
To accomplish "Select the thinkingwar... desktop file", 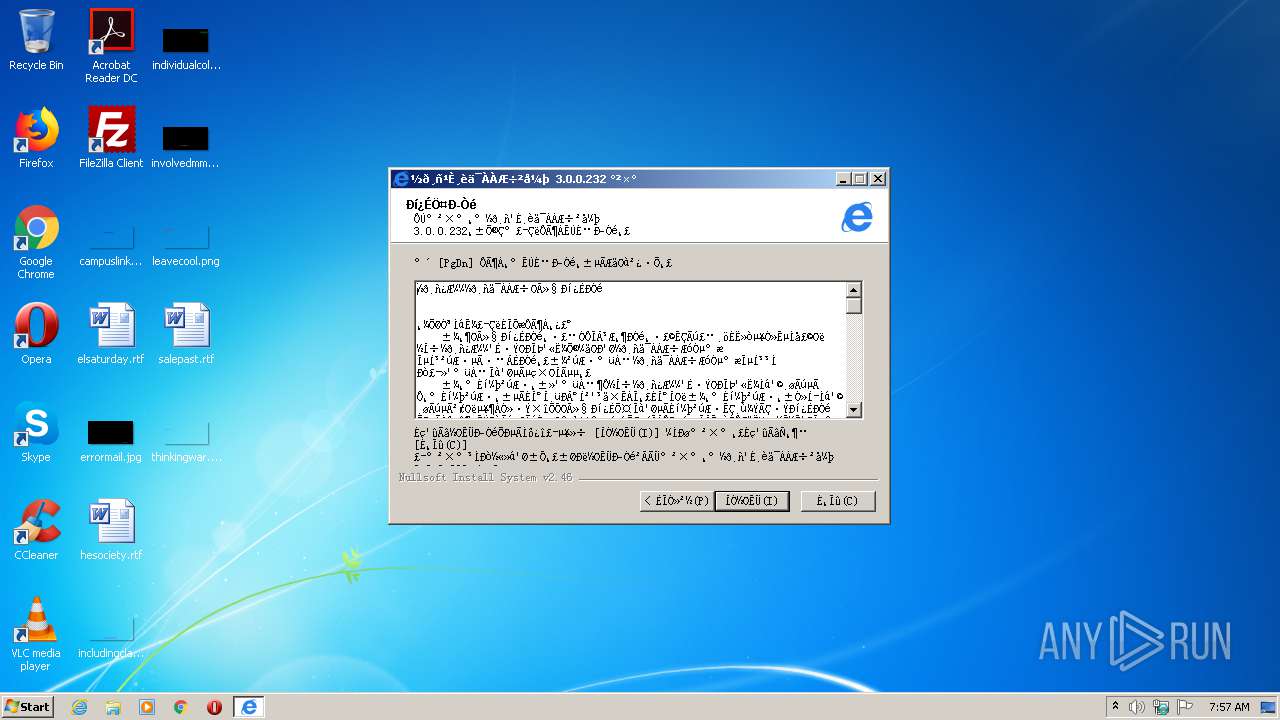I will tap(186, 441).
